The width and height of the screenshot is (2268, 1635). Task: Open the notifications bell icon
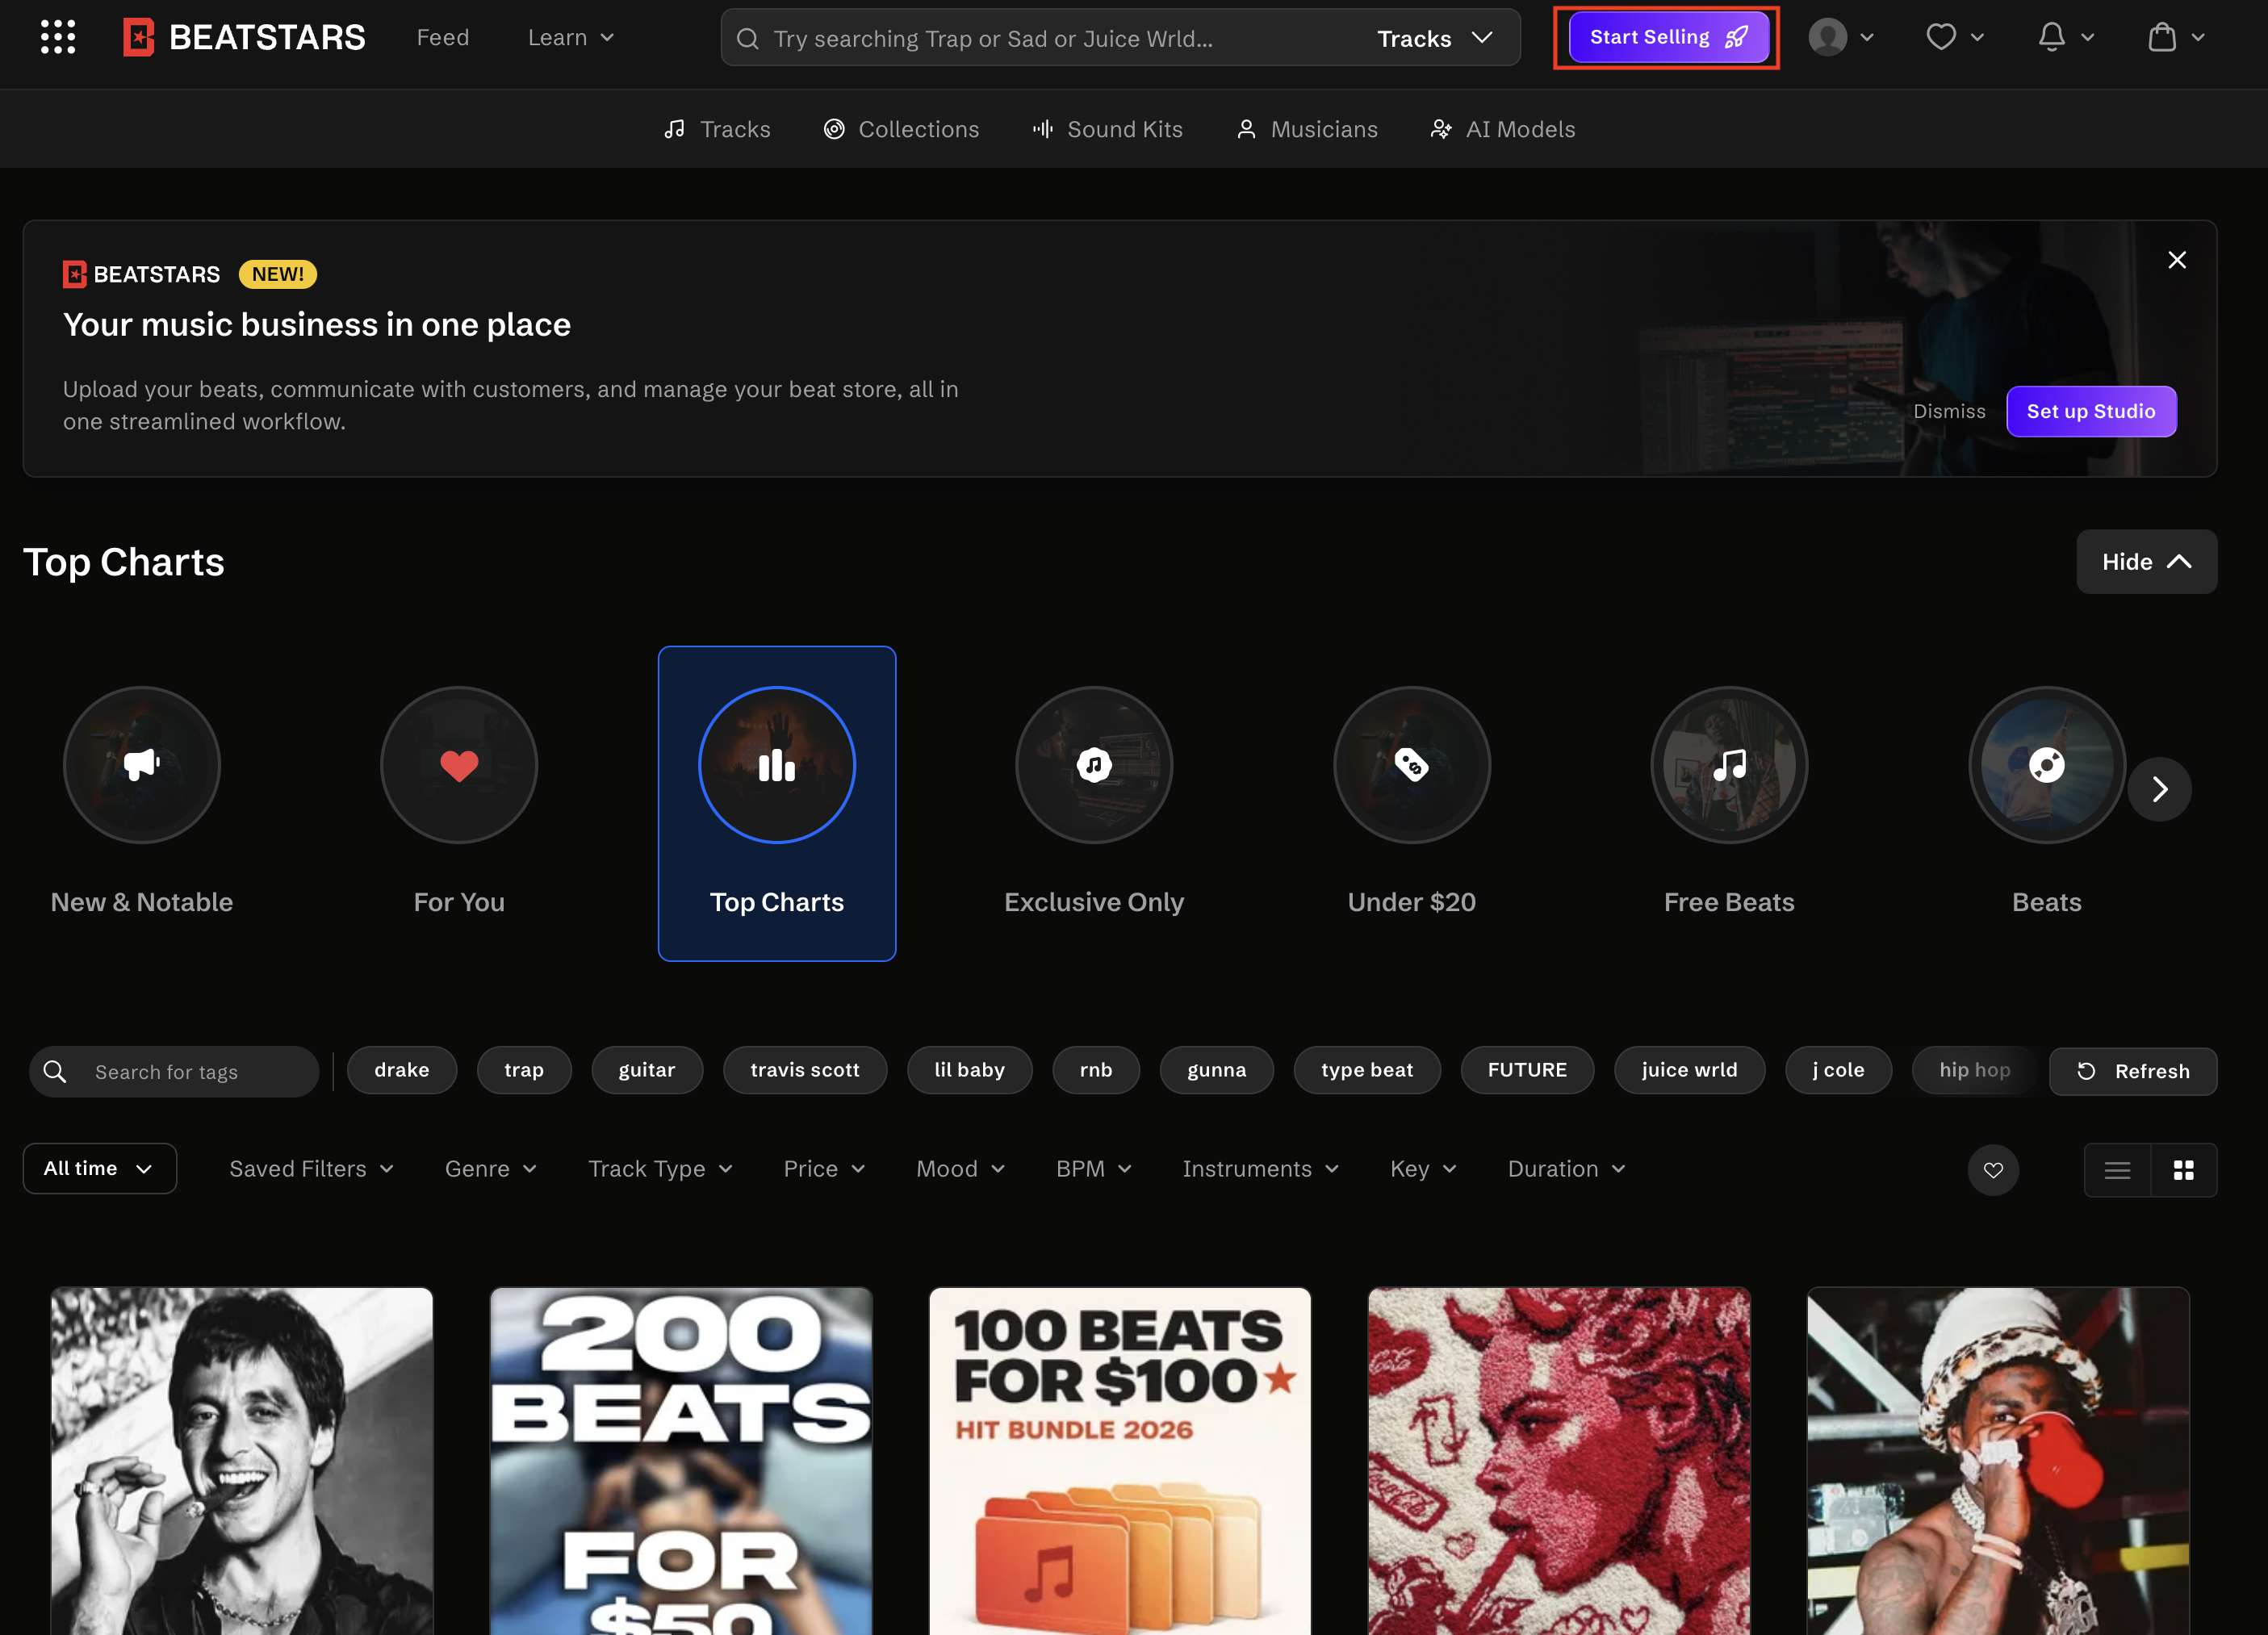2051,37
